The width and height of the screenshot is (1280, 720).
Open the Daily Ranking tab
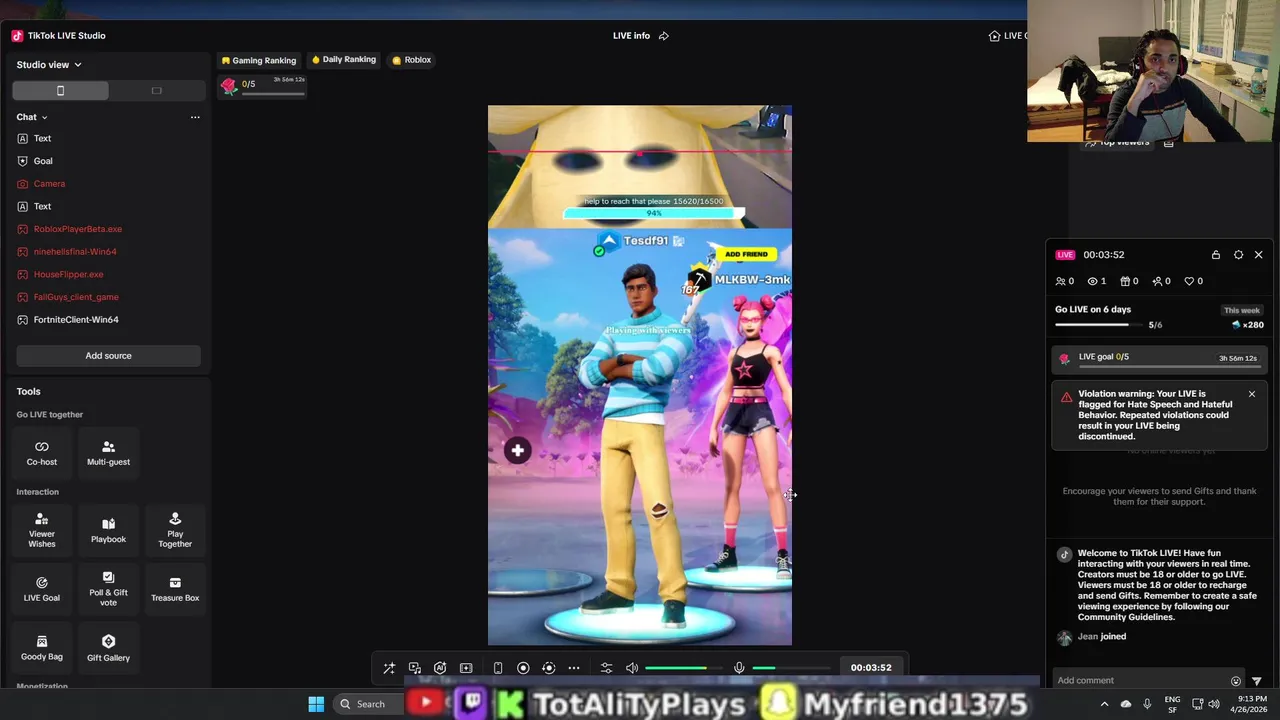tap(344, 60)
